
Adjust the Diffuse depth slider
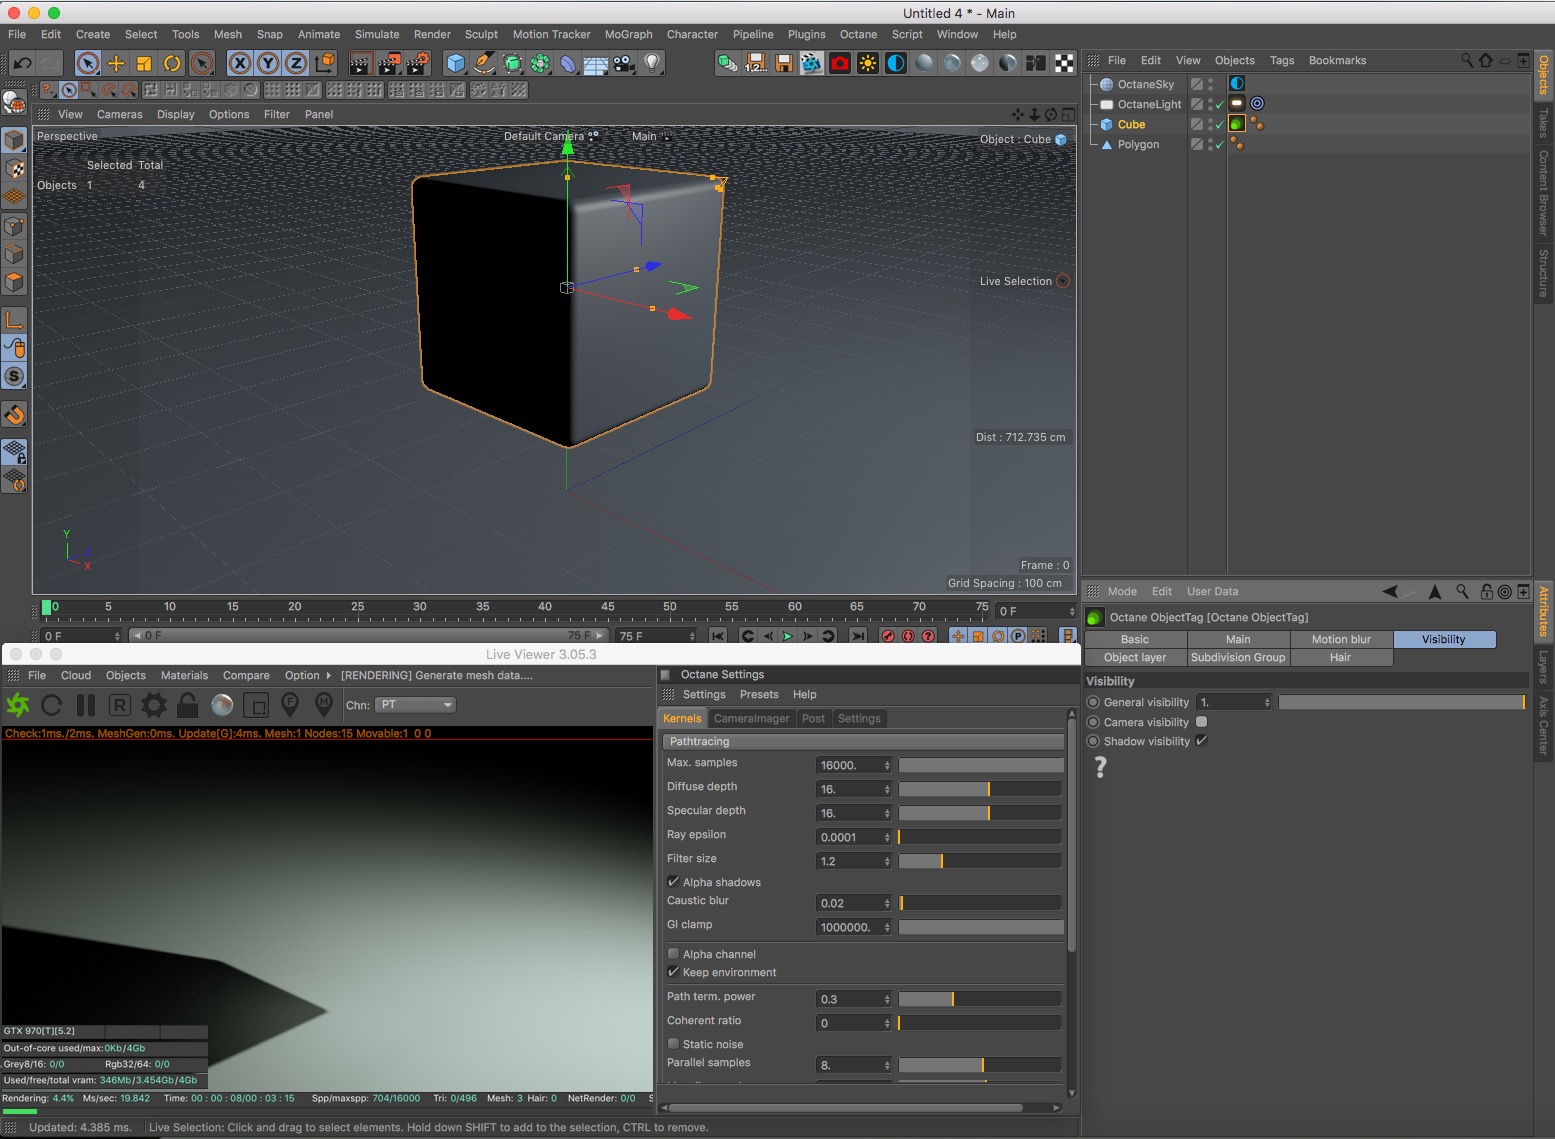(980, 789)
